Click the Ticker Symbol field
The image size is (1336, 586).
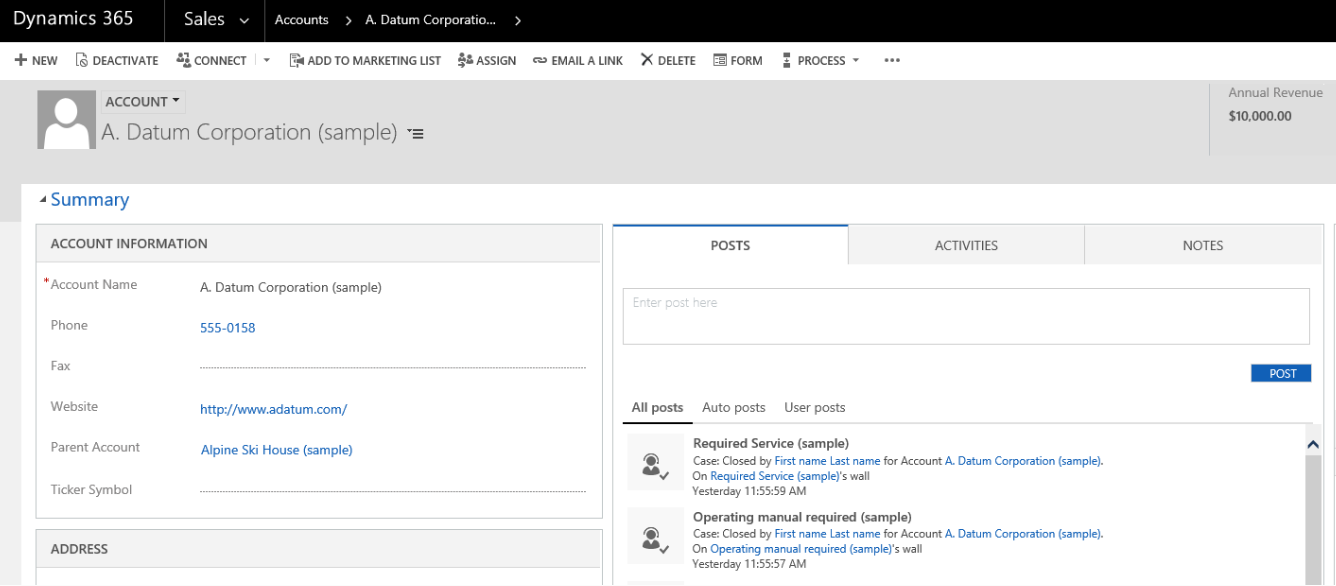click(x=393, y=490)
